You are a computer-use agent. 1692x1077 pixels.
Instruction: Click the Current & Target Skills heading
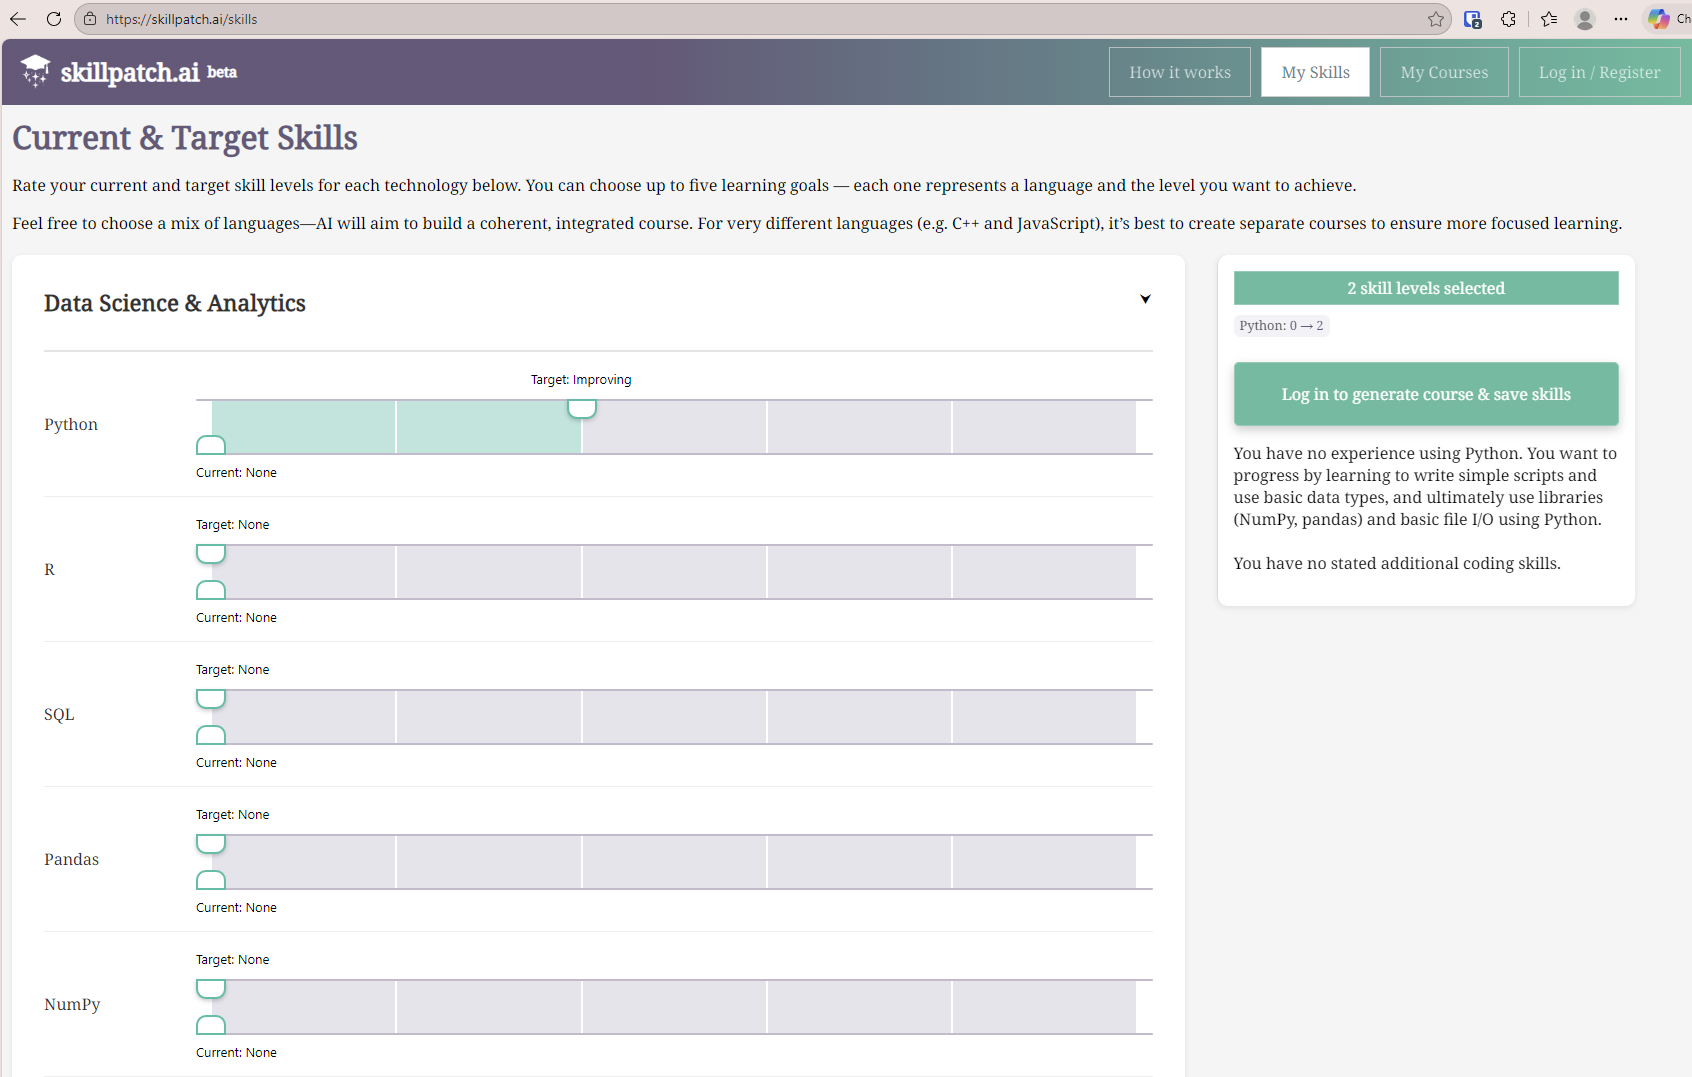coord(185,138)
